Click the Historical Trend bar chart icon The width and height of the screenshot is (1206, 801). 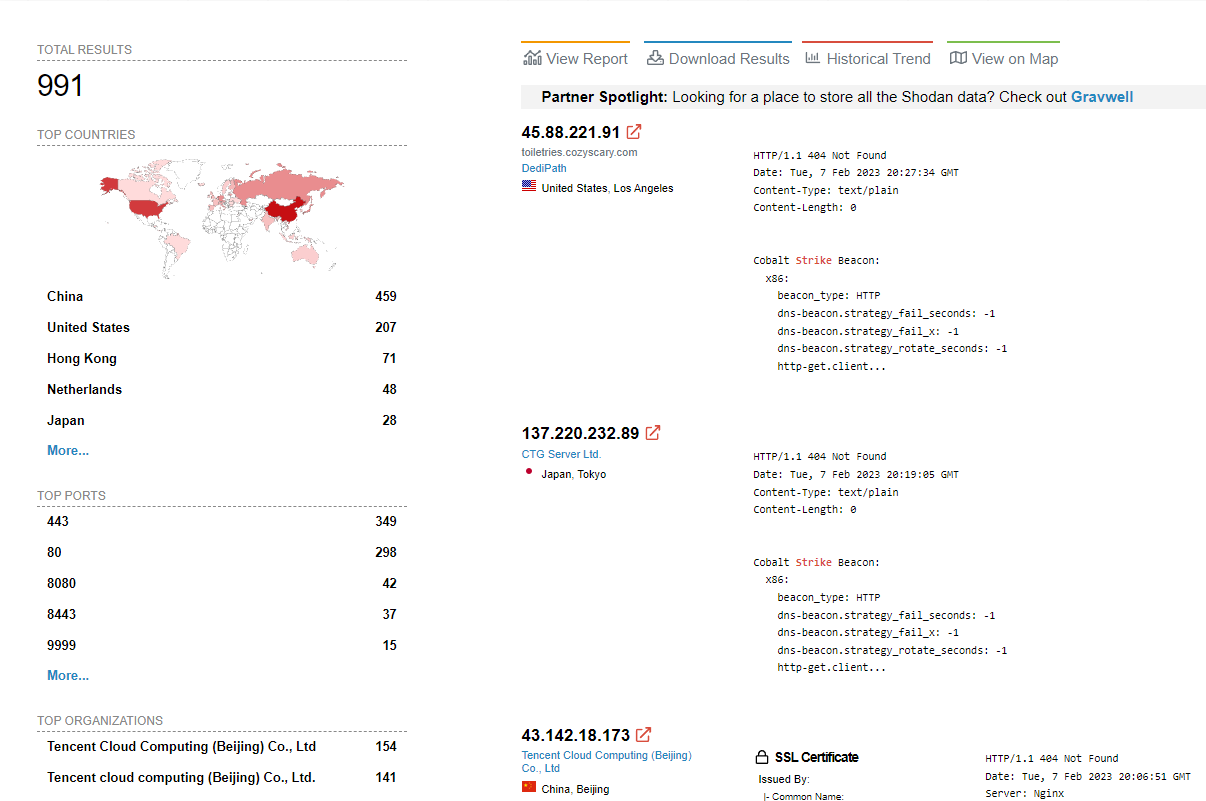pos(812,58)
